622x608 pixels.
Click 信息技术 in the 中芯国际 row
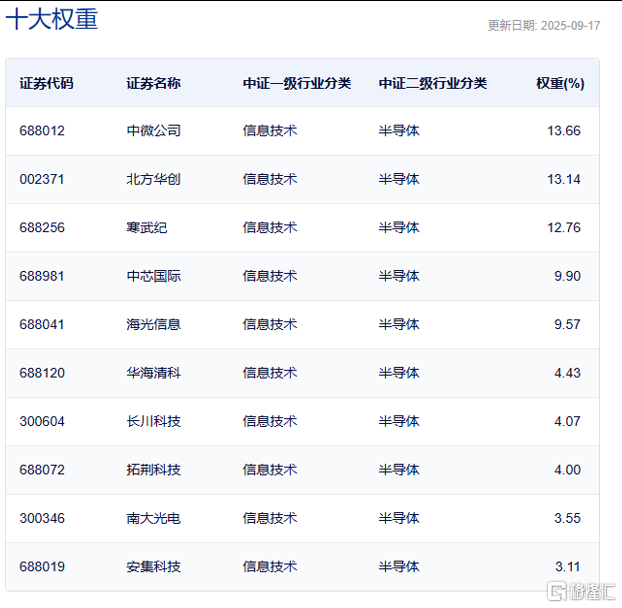point(270,276)
